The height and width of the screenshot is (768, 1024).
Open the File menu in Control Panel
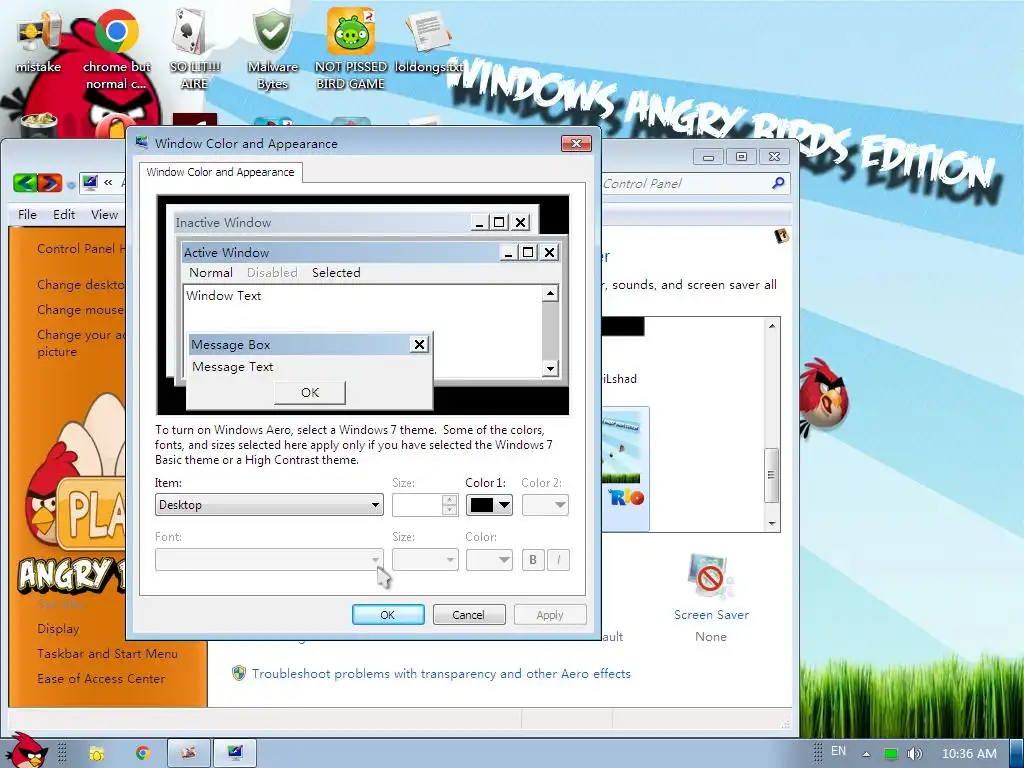27,214
